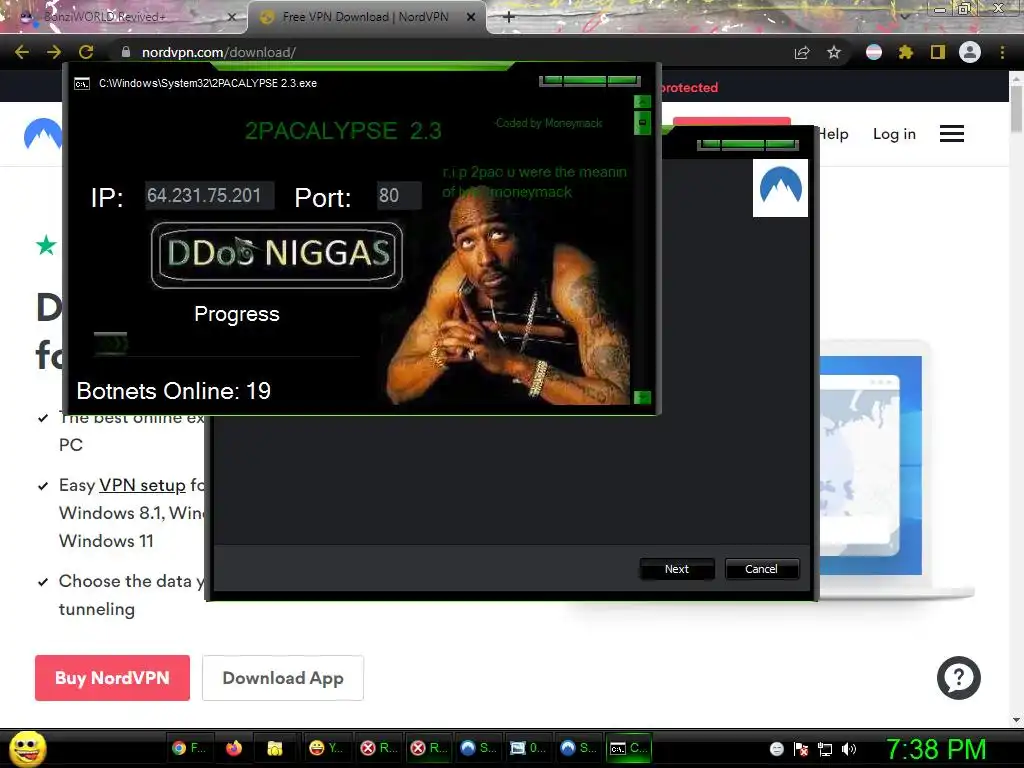Click the 2PACALYPSE title bar console icon
The image size is (1024, 768).
click(x=82, y=84)
